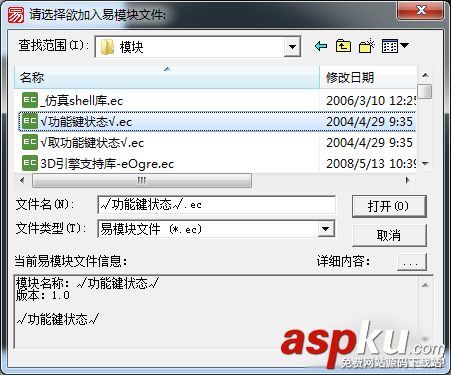
Task: Click EC icon of √功能键状态√.ec
Action: [30, 121]
